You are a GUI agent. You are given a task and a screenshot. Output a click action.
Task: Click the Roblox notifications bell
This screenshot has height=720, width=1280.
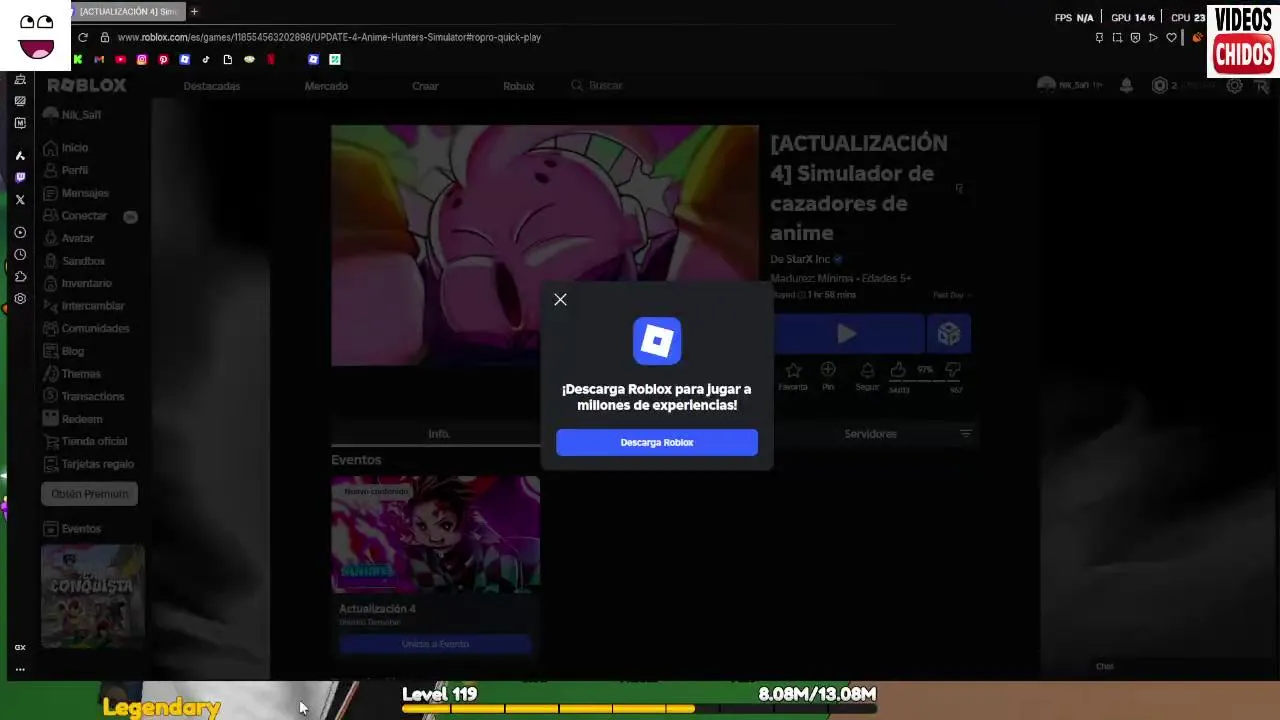(x=1126, y=86)
